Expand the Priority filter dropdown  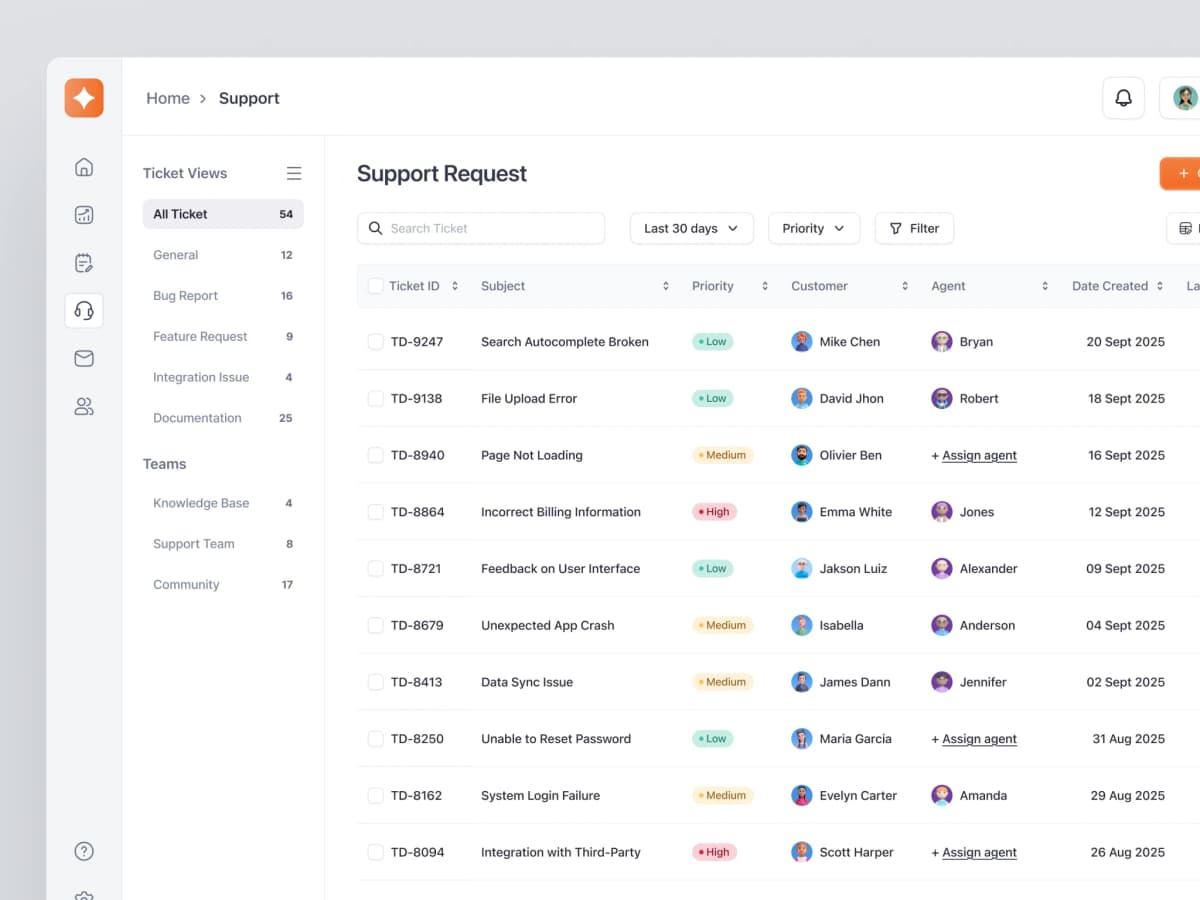[814, 228]
